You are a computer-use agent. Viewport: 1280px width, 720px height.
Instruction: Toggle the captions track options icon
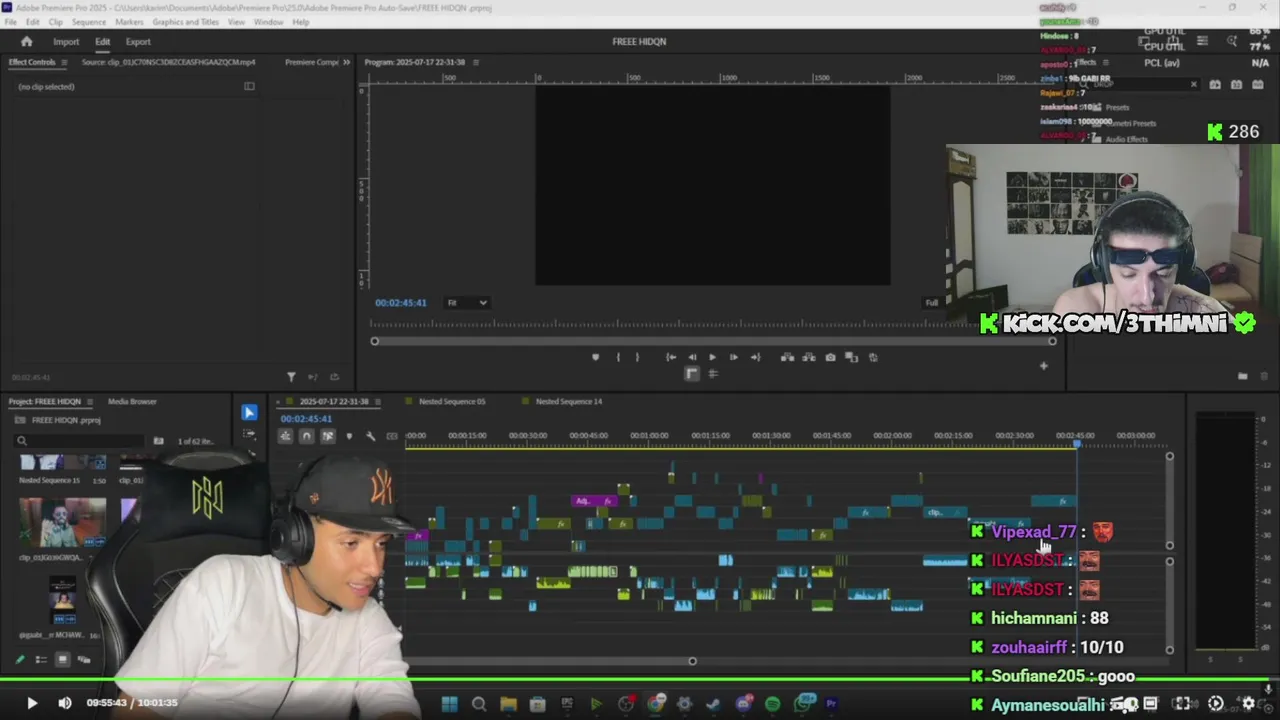392,436
